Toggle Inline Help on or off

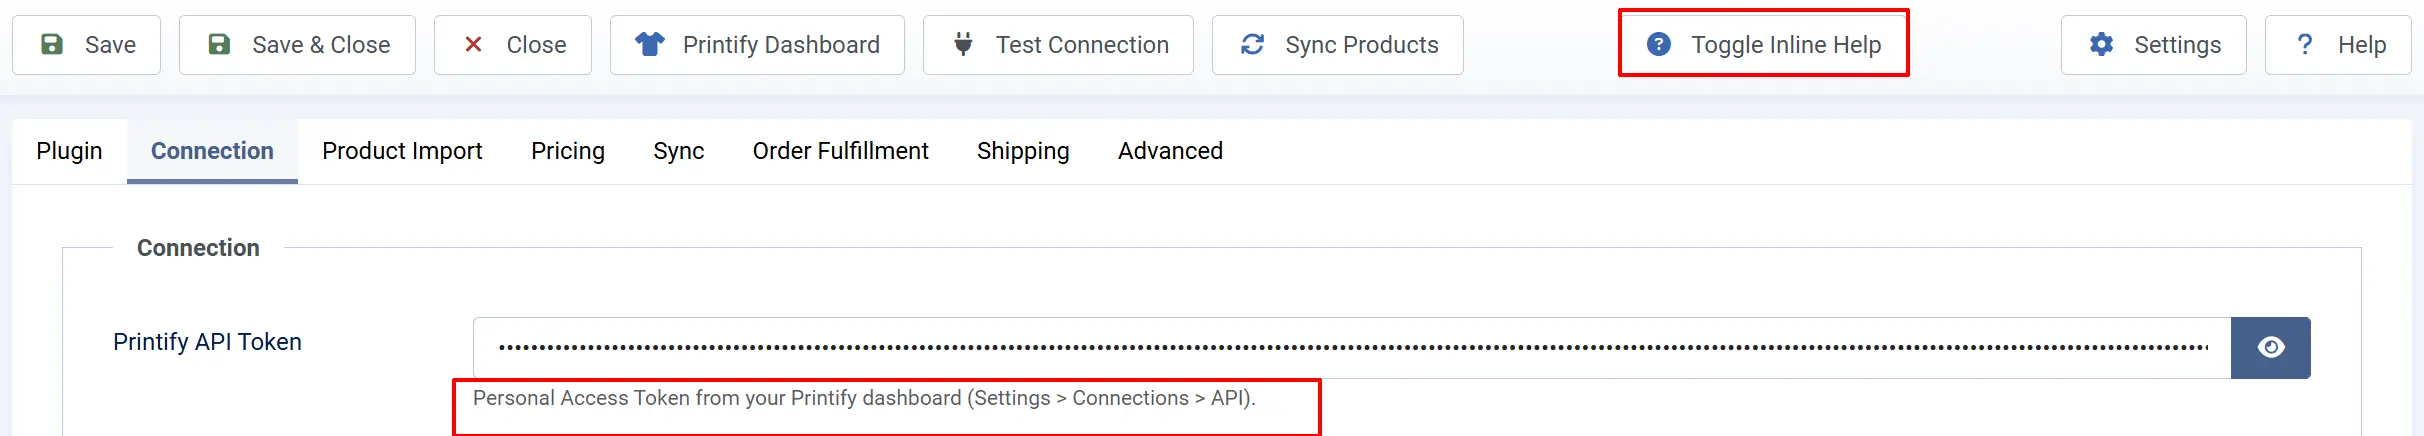1764,45
